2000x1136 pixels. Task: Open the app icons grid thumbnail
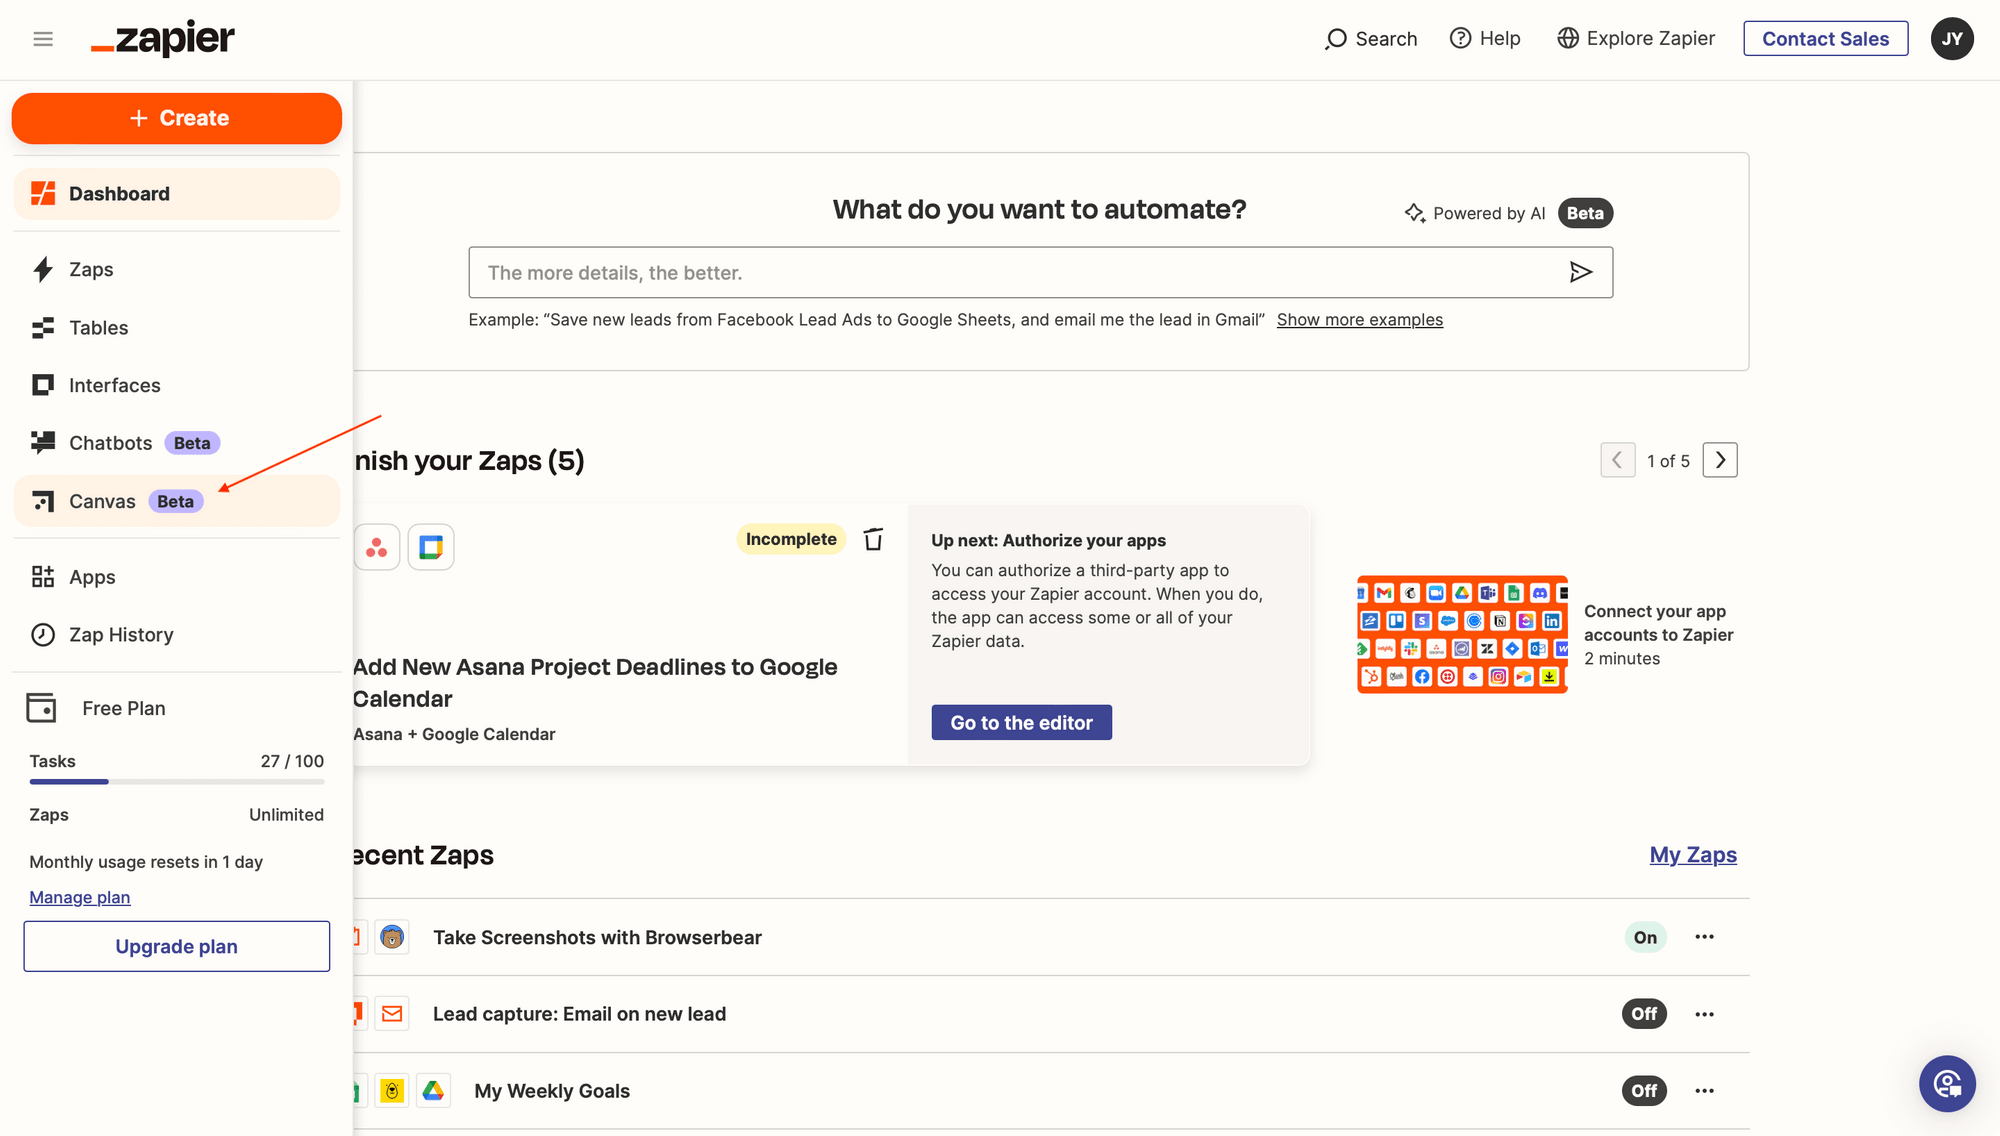tap(1462, 634)
